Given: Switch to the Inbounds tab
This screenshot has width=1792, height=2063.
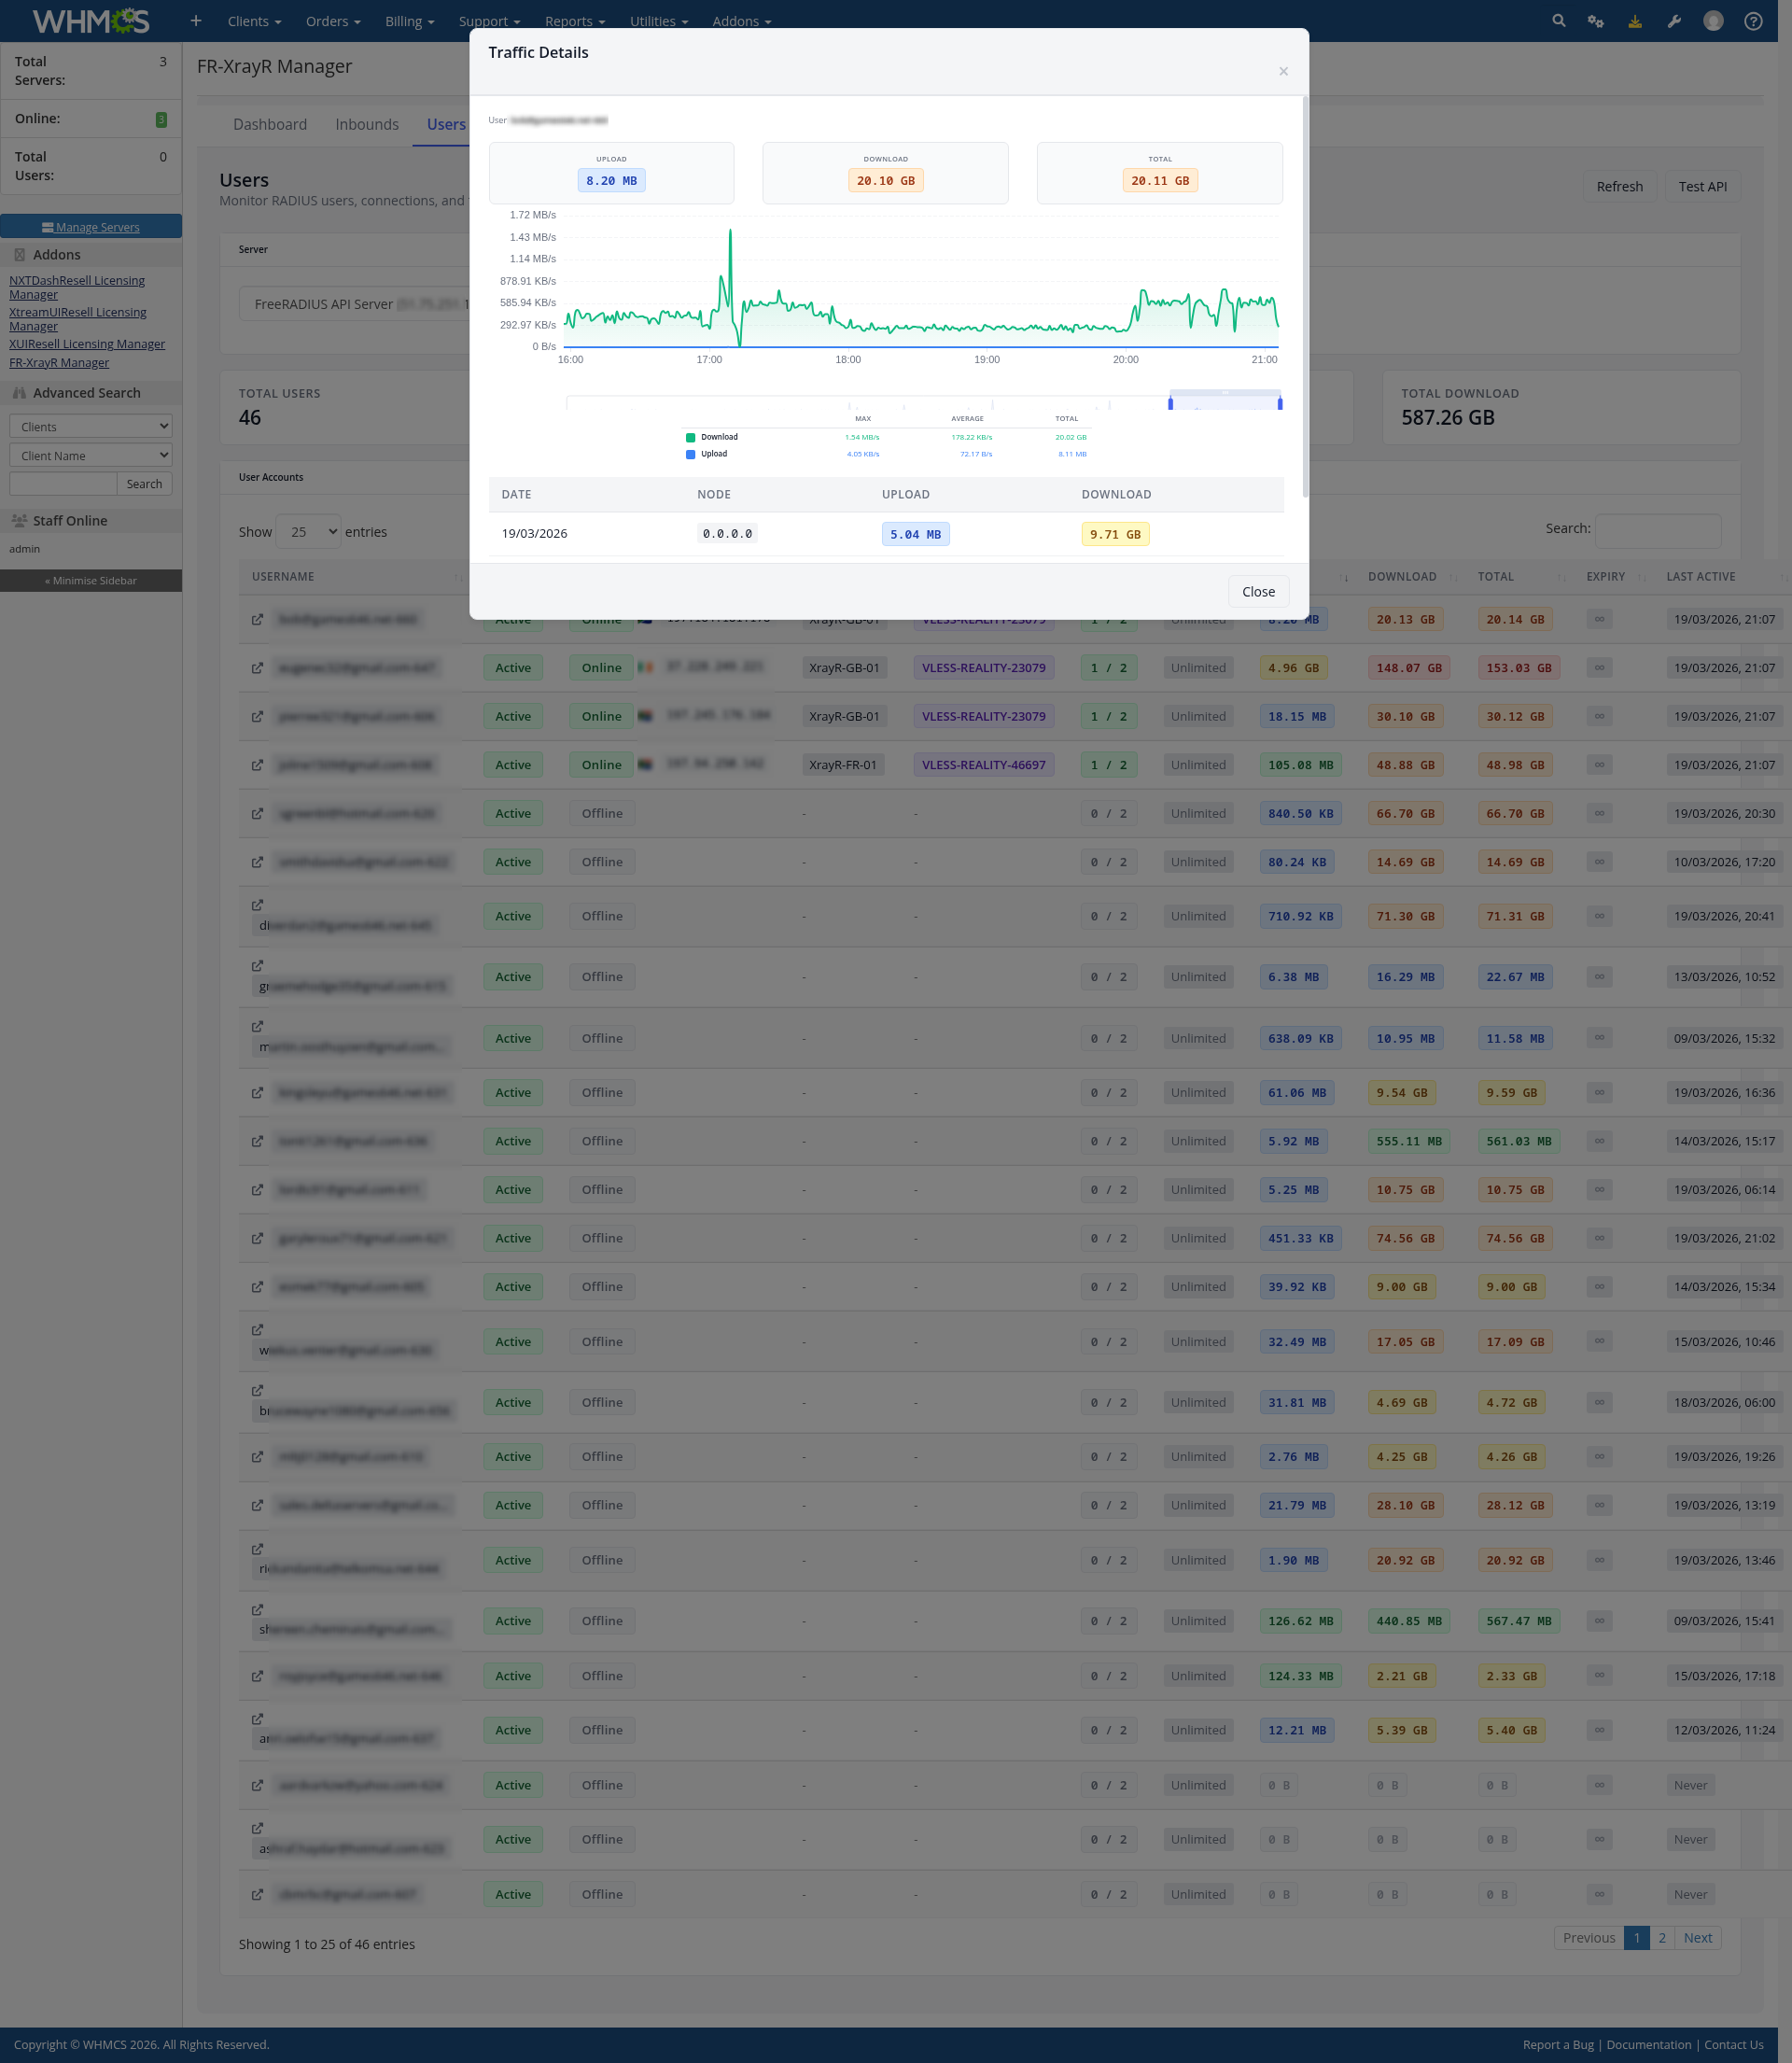Looking at the screenshot, I should (x=367, y=125).
